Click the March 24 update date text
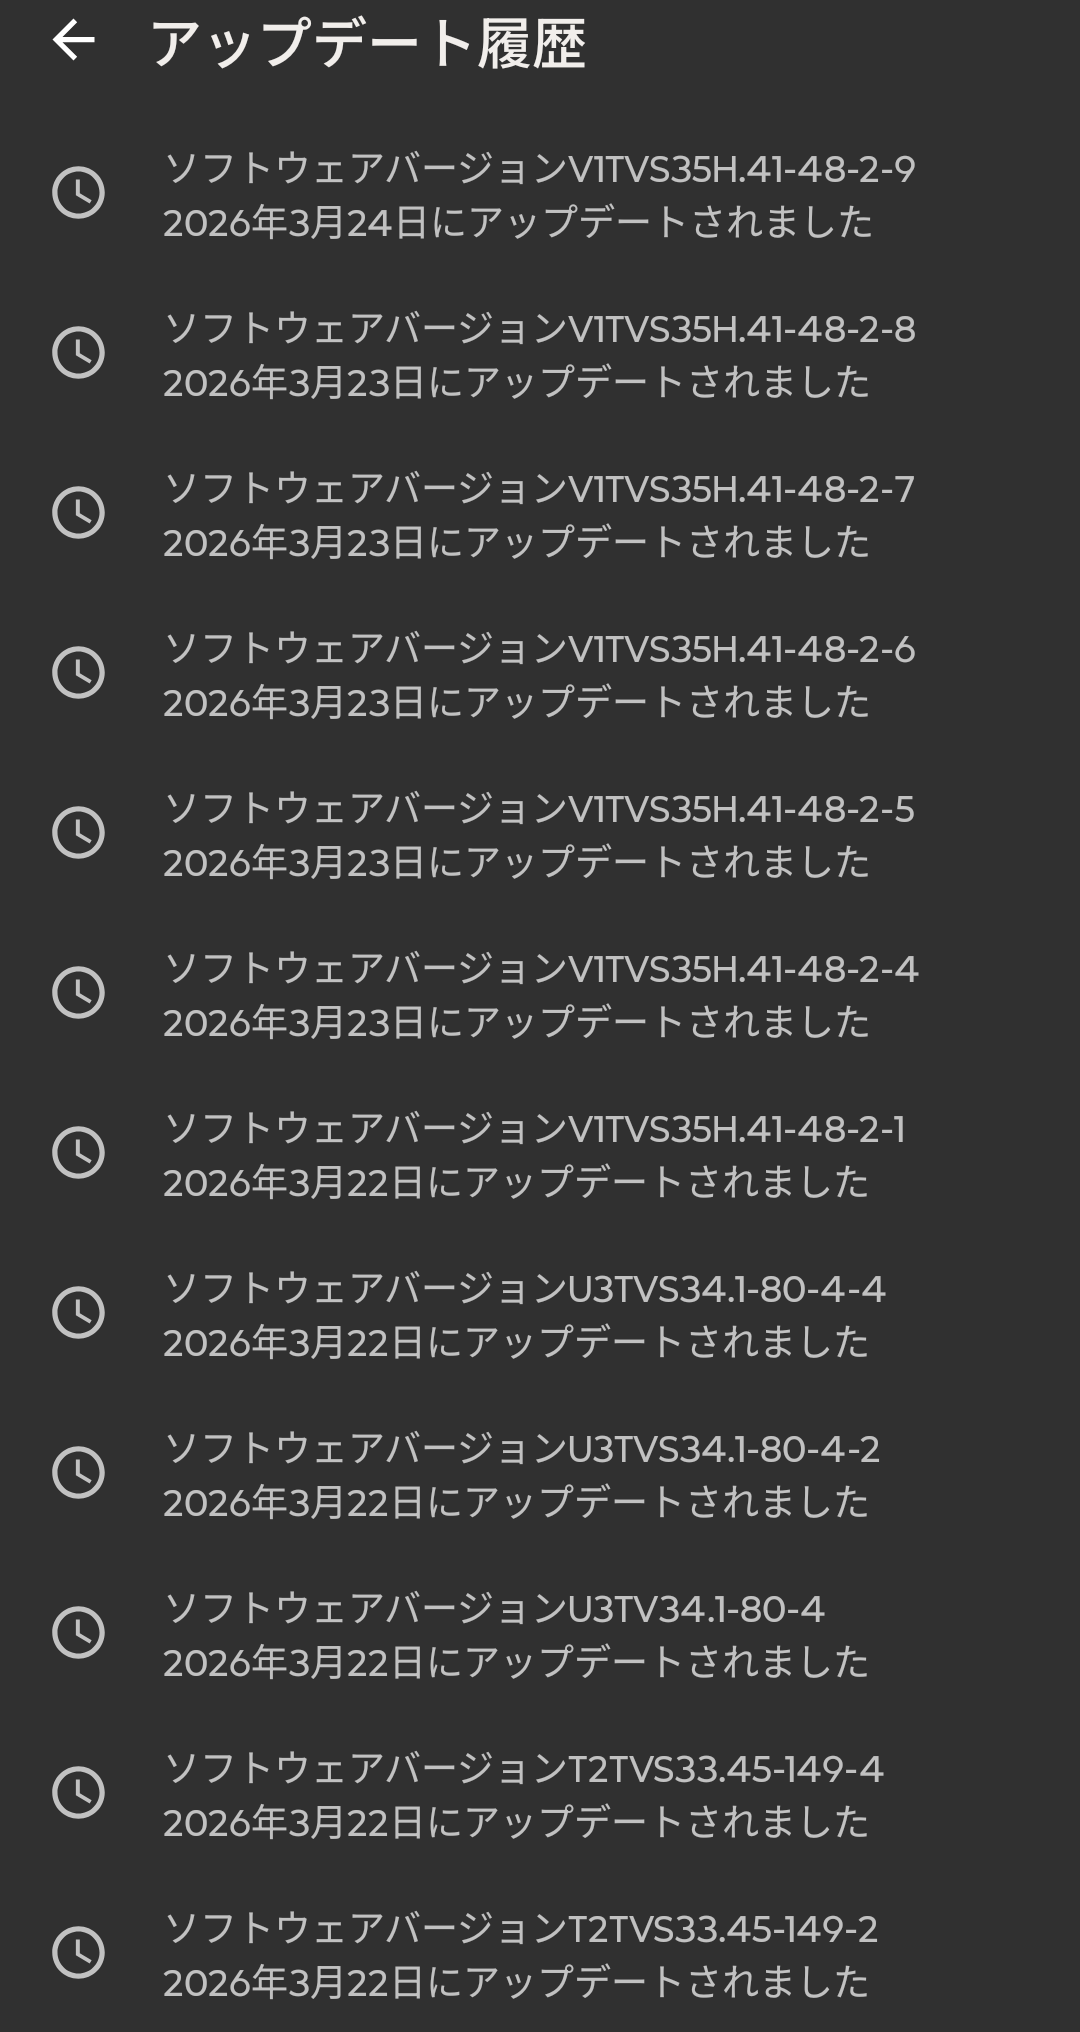 (x=518, y=223)
